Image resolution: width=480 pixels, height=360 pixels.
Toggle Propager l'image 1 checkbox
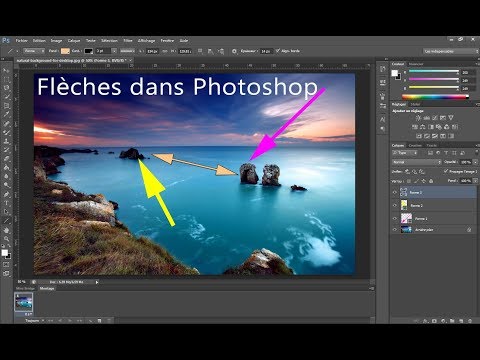(446, 171)
